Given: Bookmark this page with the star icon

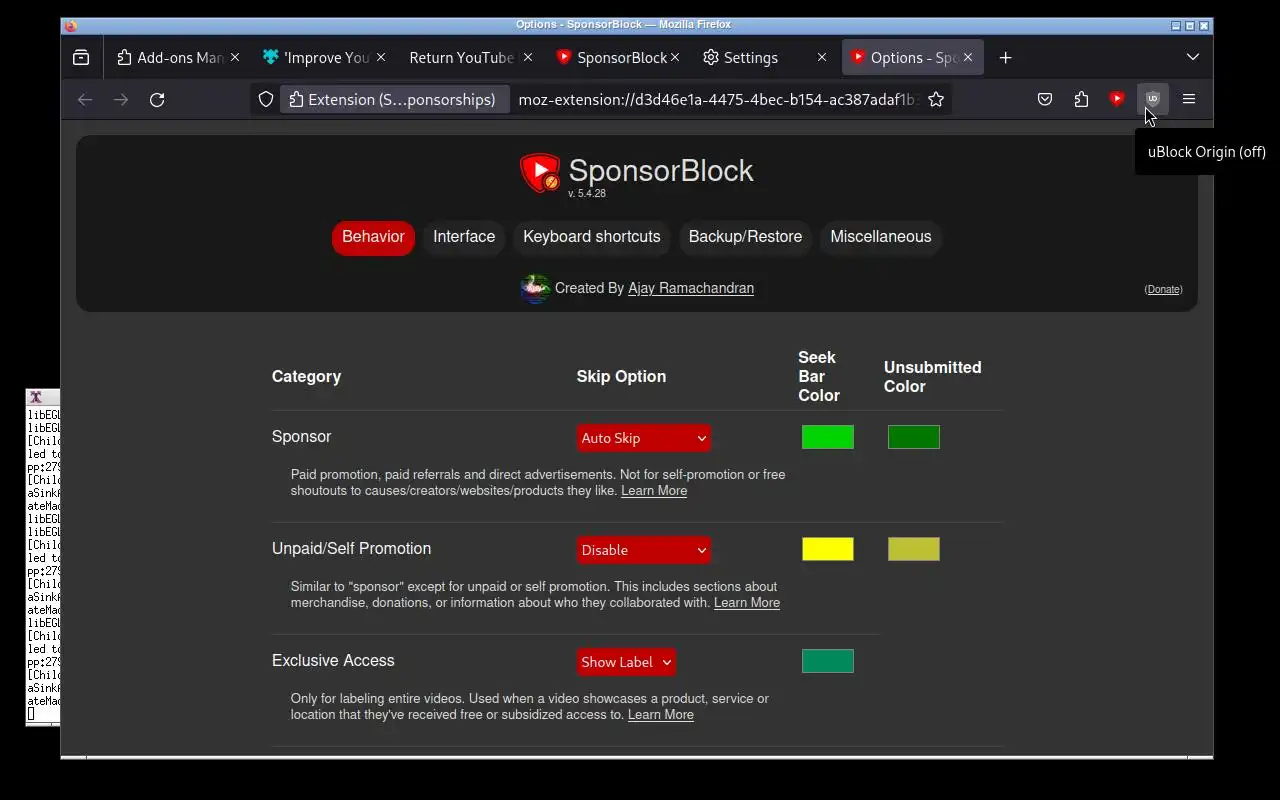Looking at the screenshot, I should (936, 99).
